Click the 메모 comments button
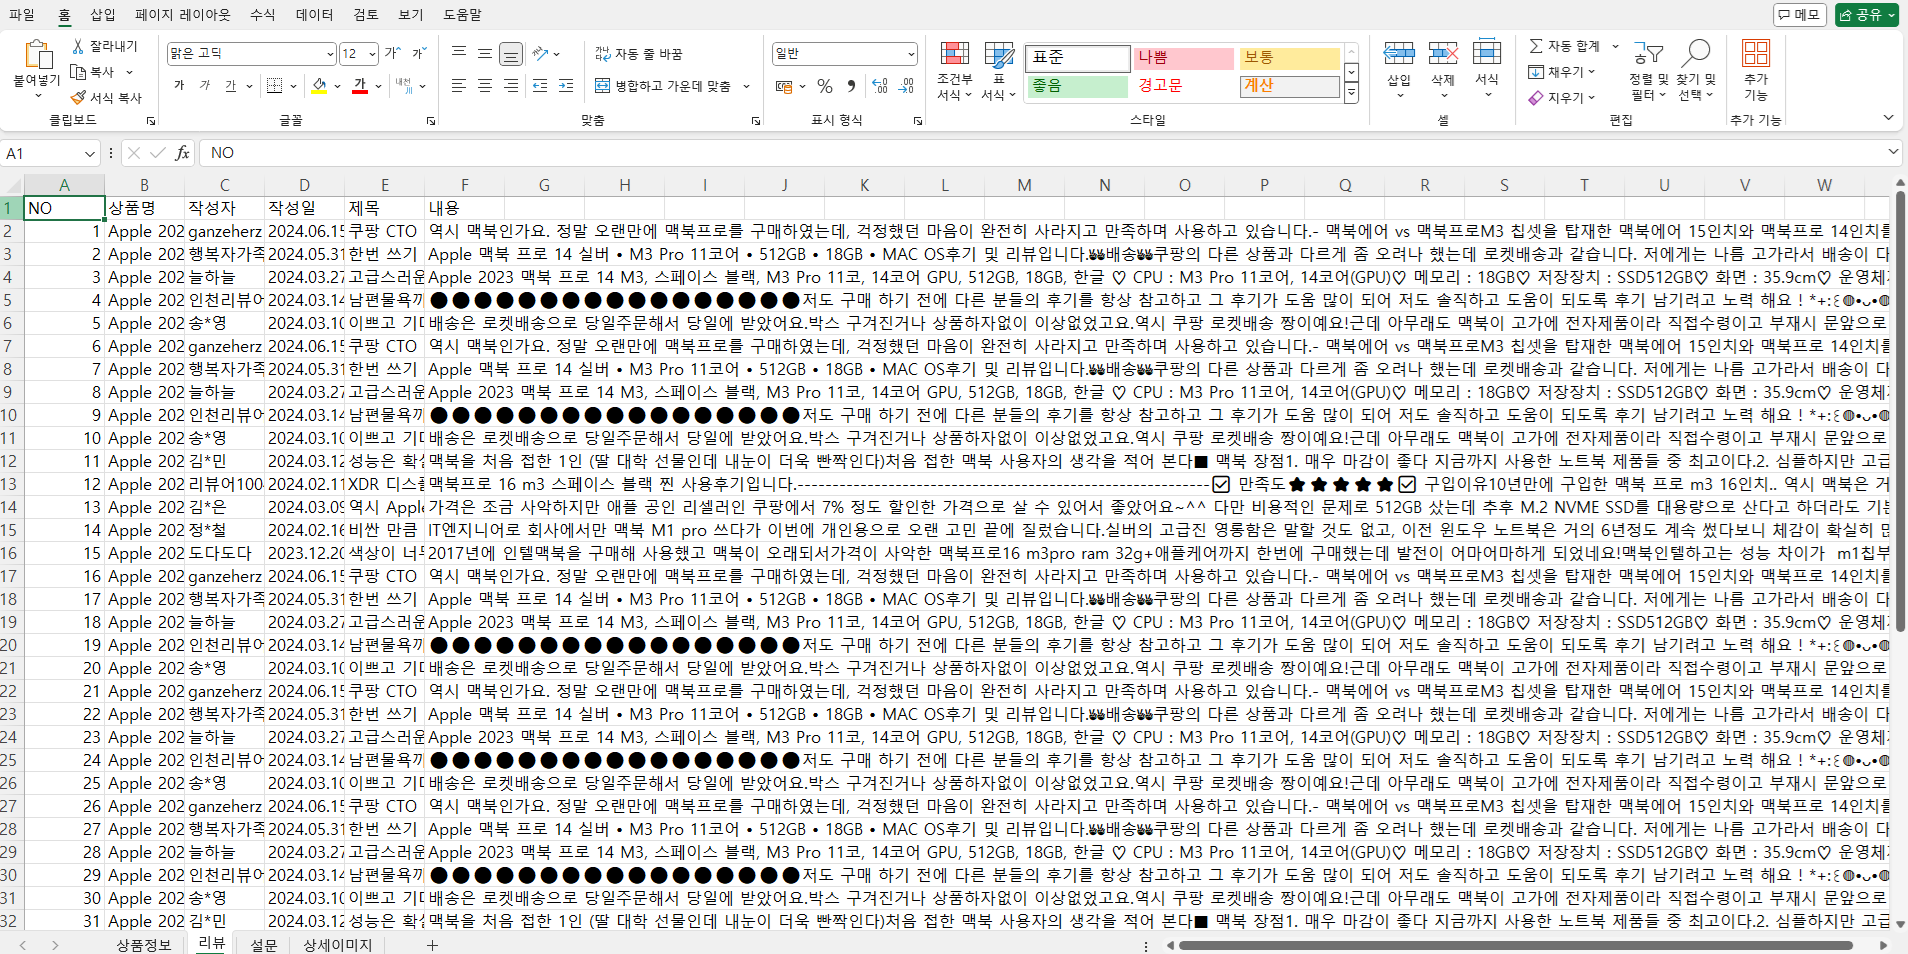This screenshot has width=1908, height=954. pyautogui.click(x=1800, y=15)
